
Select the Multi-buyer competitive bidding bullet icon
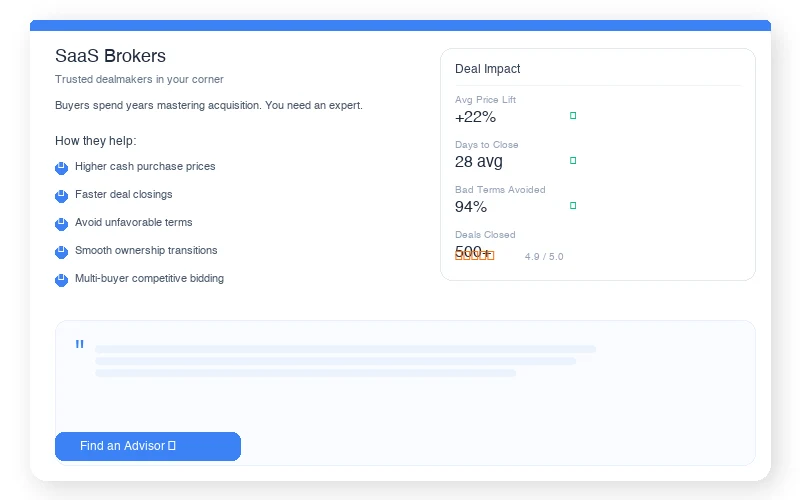coord(61,279)
